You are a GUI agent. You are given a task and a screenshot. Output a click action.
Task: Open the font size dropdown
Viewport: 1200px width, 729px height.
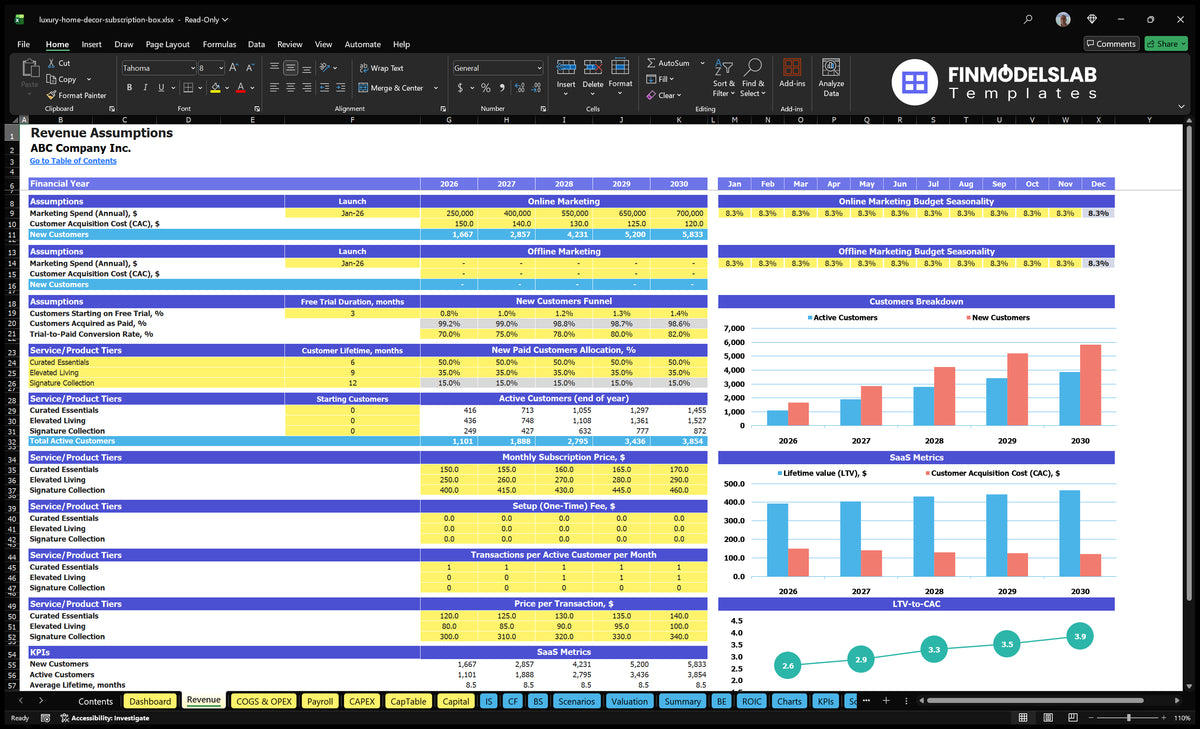pyautogui.click(x=220, y=68)
